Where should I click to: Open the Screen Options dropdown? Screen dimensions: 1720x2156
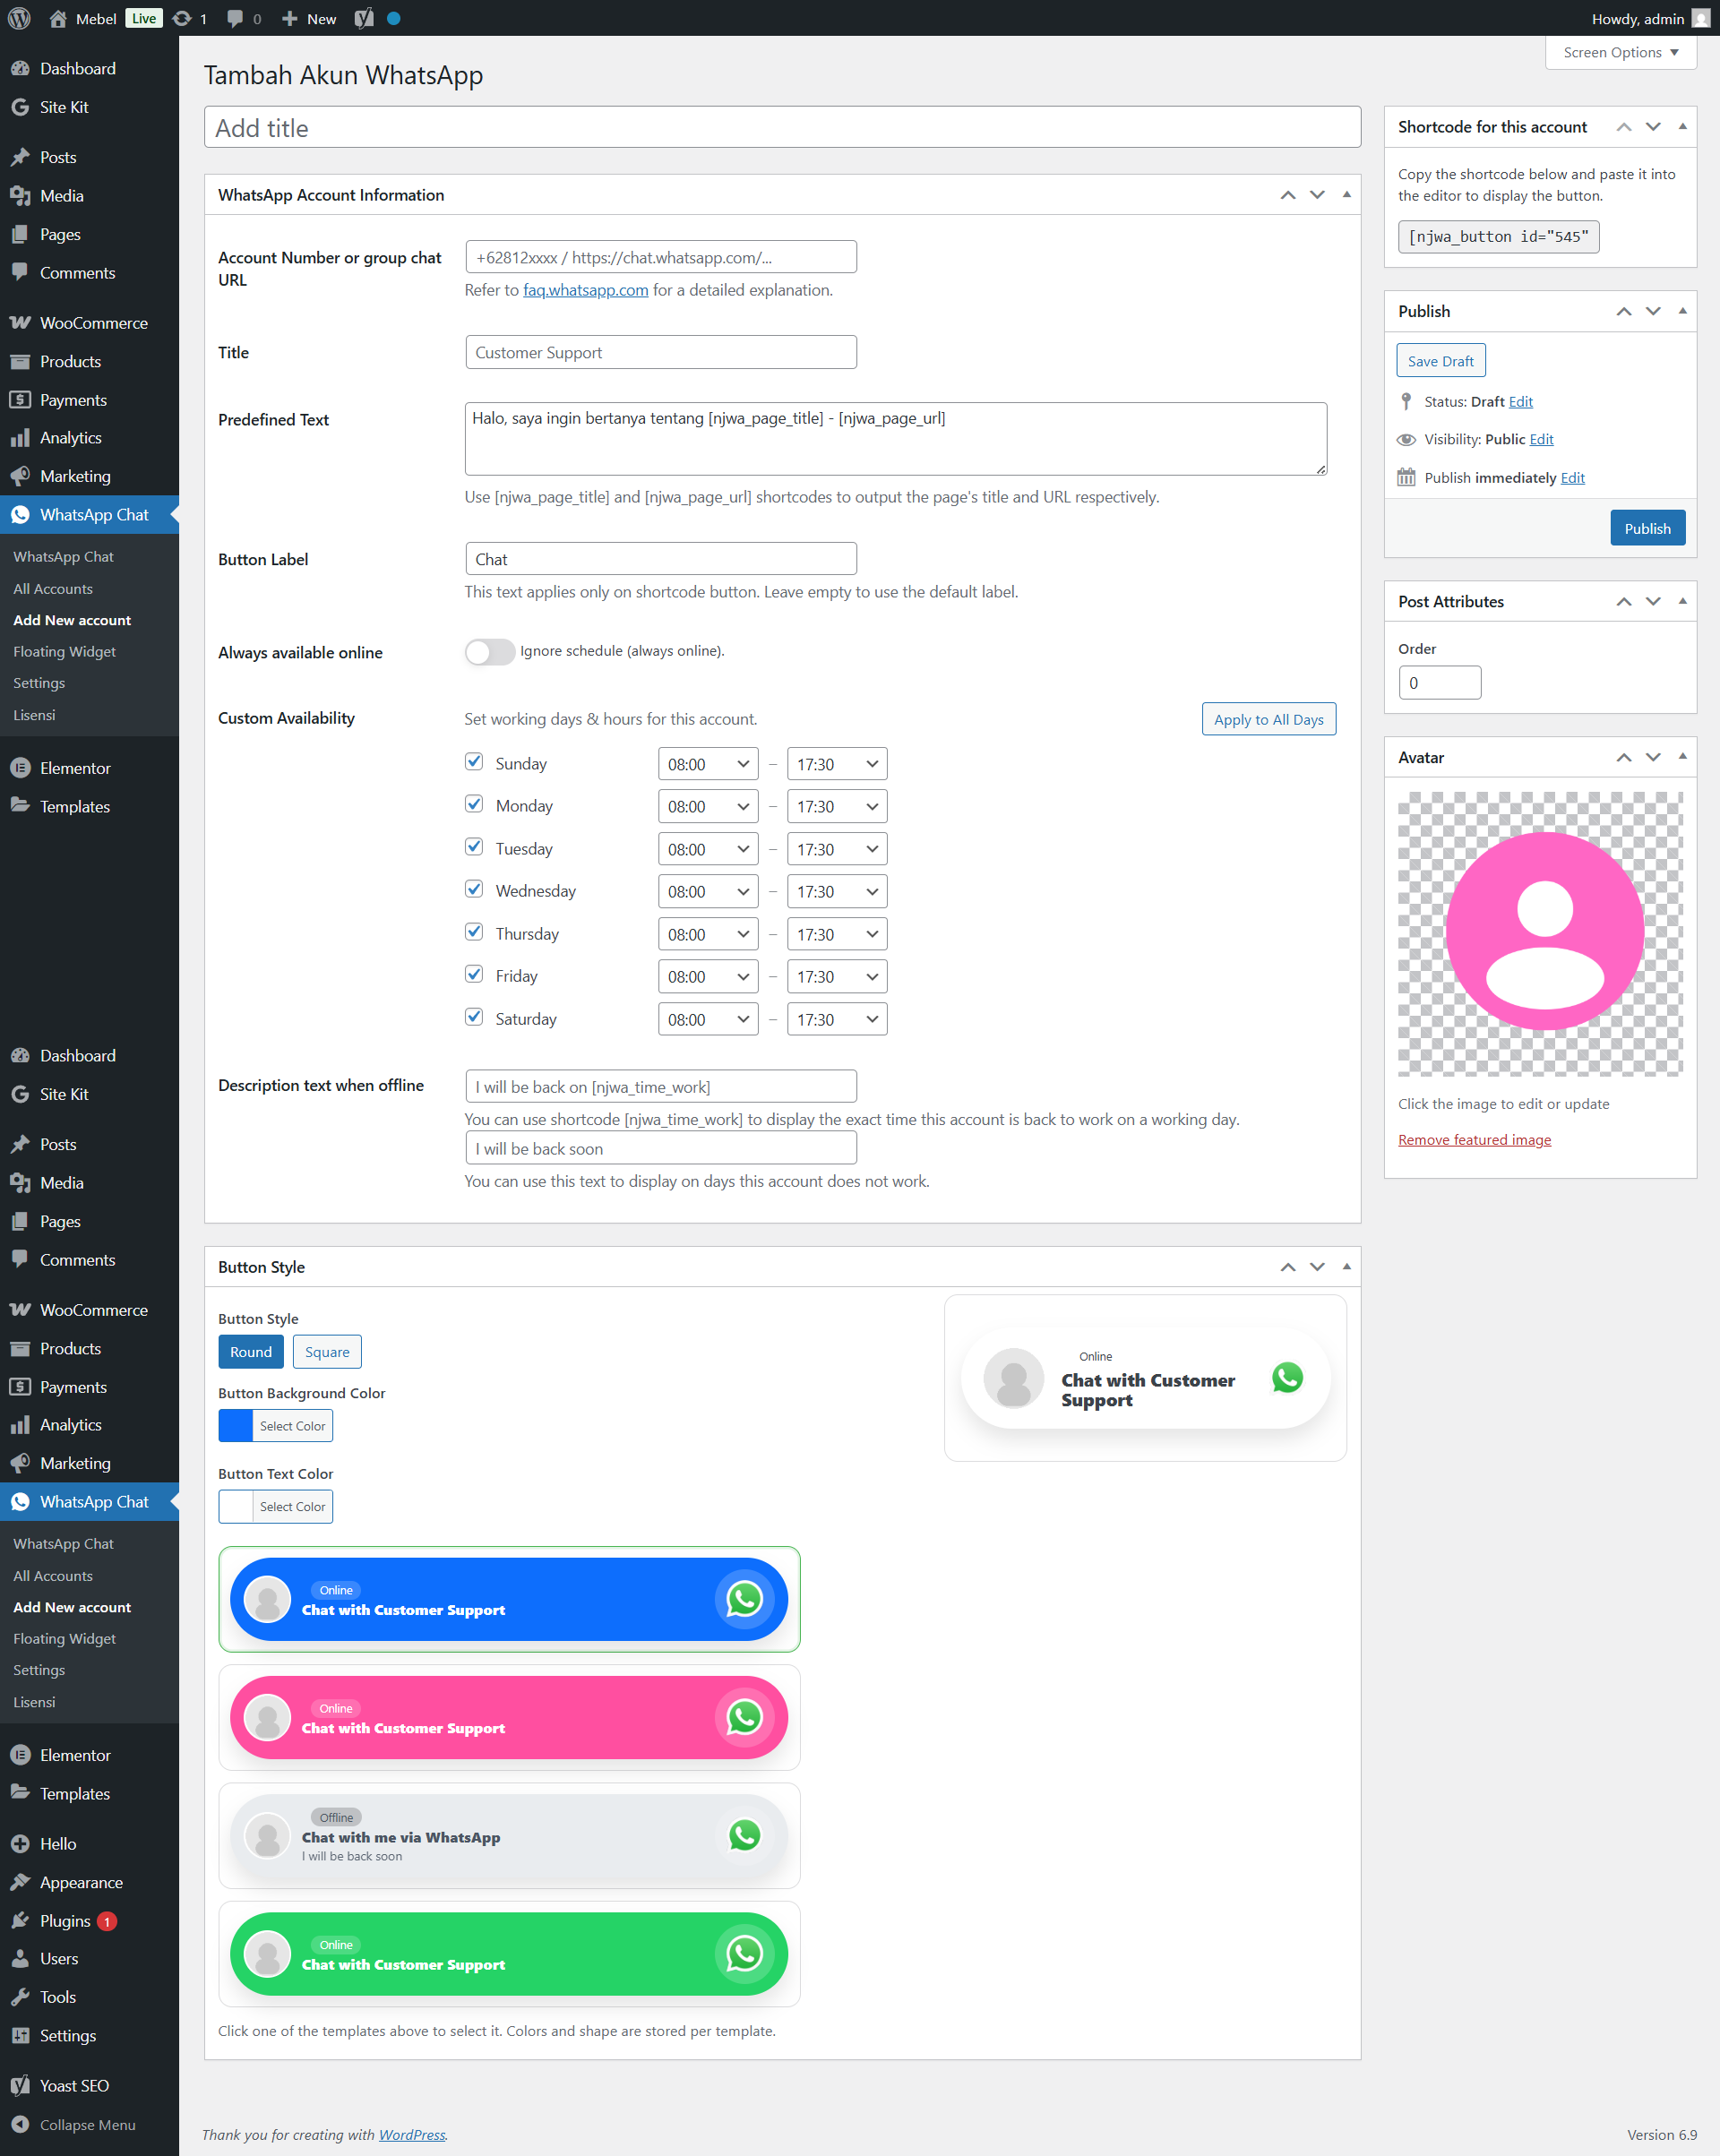point(1619,52)
